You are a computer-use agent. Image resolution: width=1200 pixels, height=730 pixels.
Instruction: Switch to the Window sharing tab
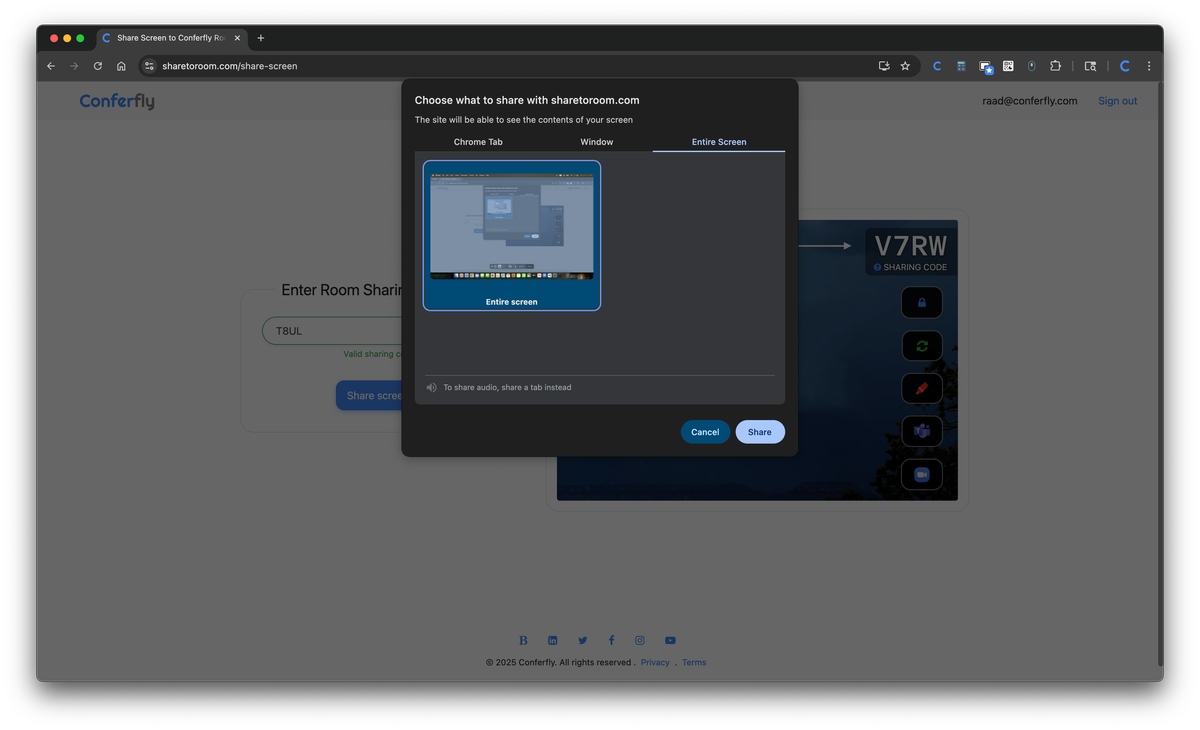[x=597, y=142]
